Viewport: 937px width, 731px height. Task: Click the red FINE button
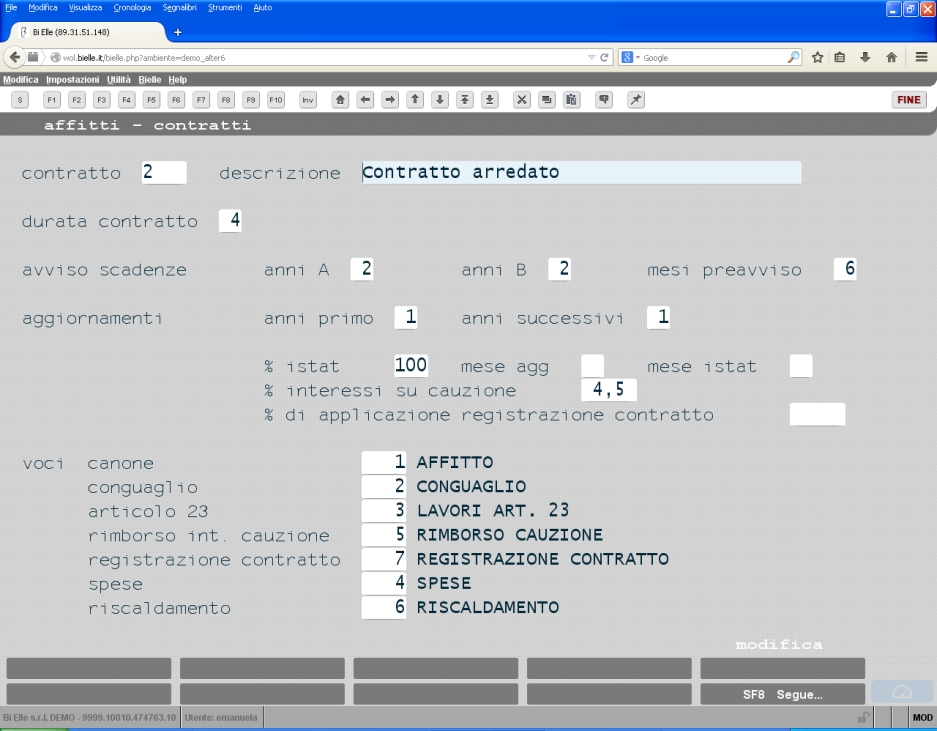click(x=909, y=100)
